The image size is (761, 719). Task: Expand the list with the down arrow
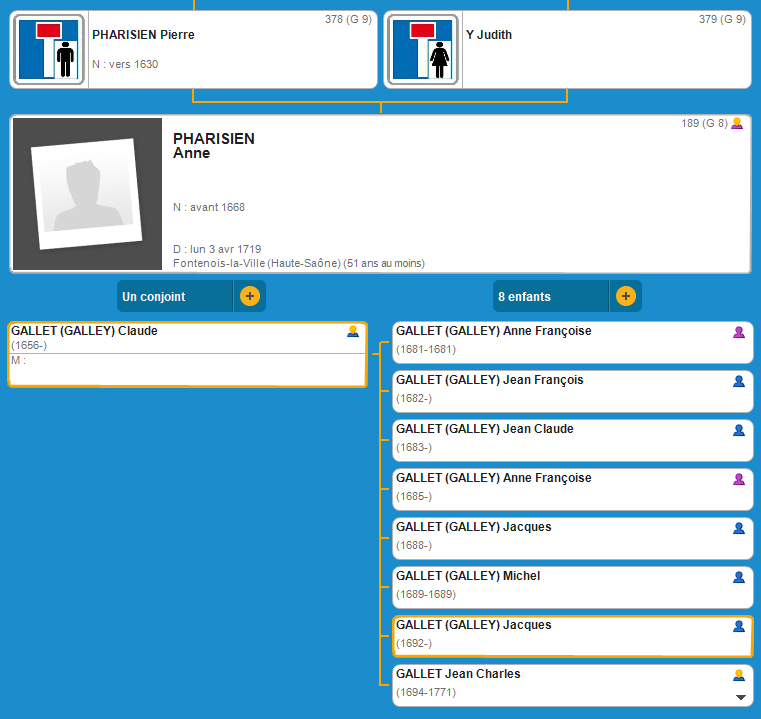[x=741, y=697]
